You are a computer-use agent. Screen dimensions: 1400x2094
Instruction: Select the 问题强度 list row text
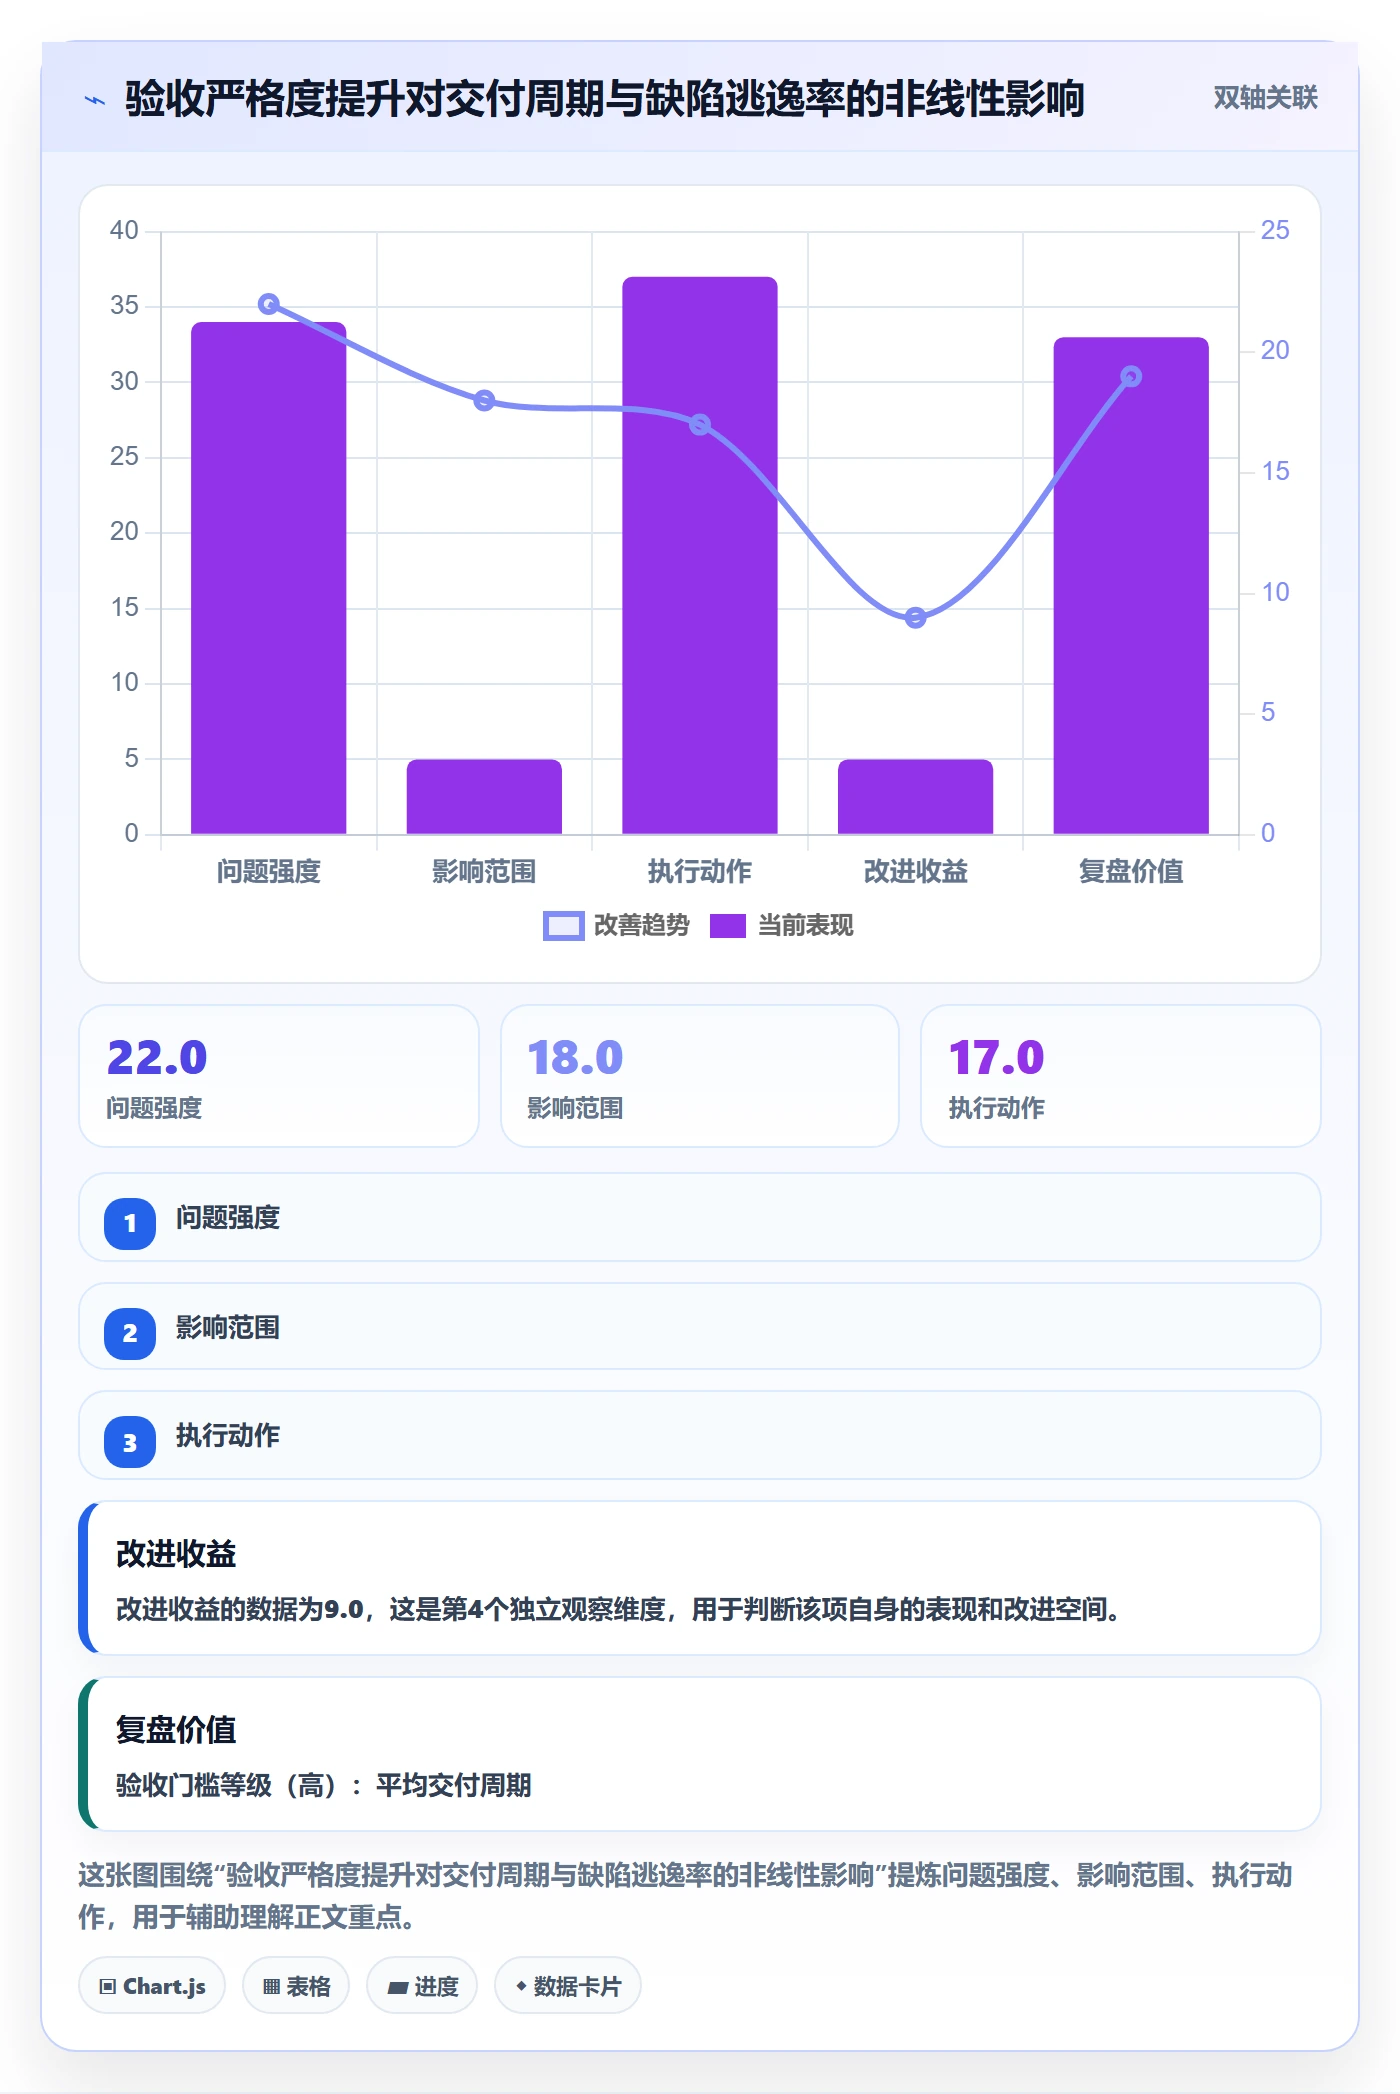(x=228, y=1218)
